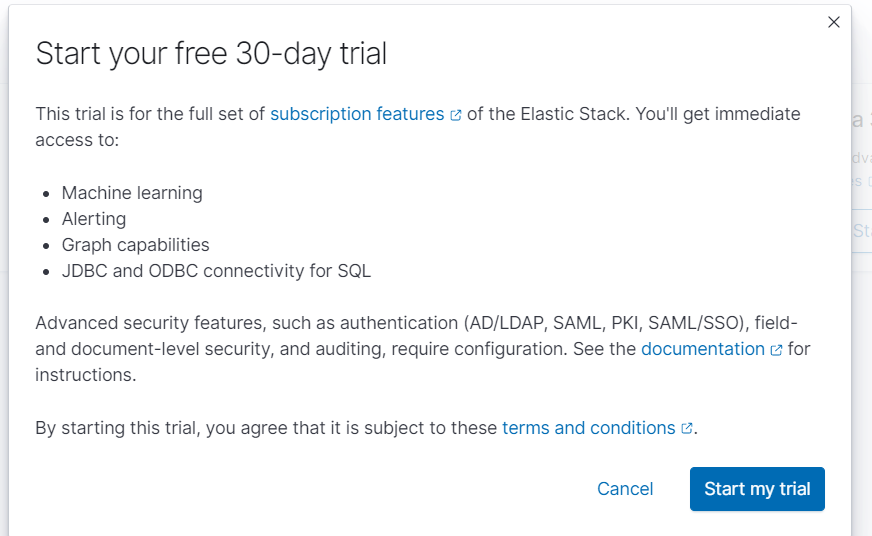Click the 'Start your free 30-day trial' heading
872x536 pixels.
pyautogui.click(x=211, y=54)
